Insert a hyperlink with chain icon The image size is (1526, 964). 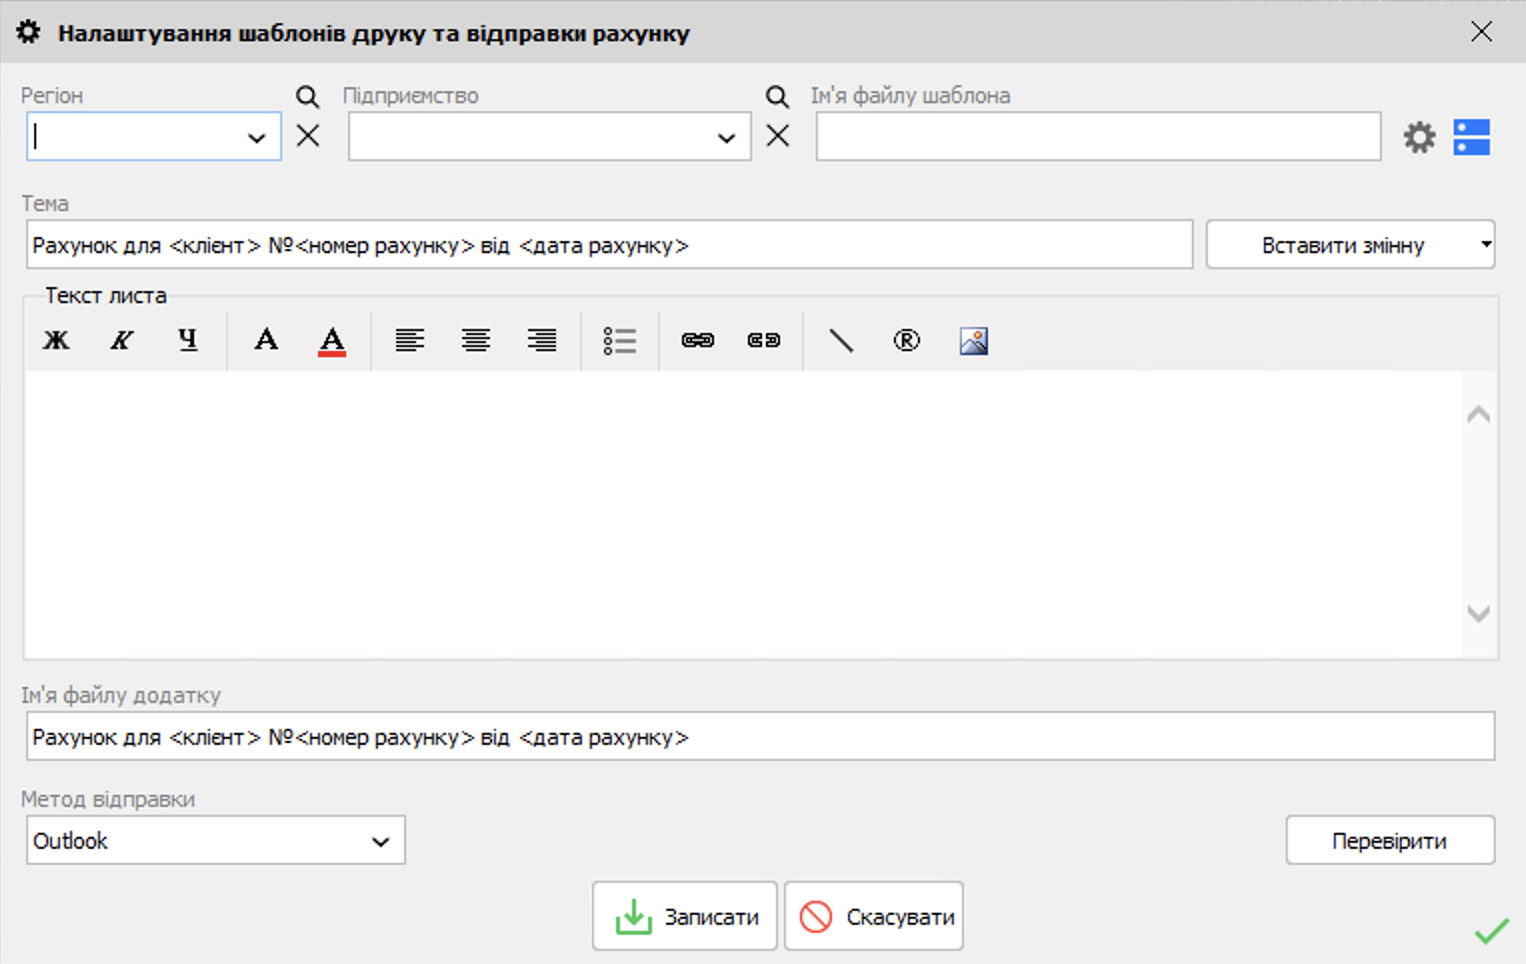(x=698, y=340)
